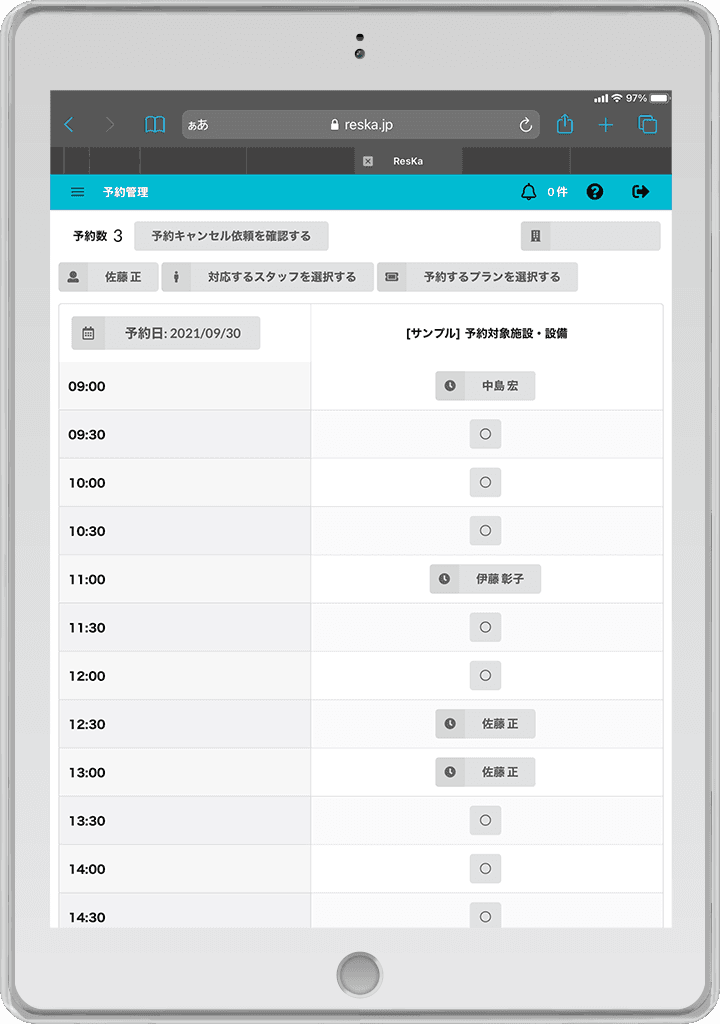Select the open 09:30 slot circle
The image size is (720, 1024).
pyautogui.click(x=485, y=434)
